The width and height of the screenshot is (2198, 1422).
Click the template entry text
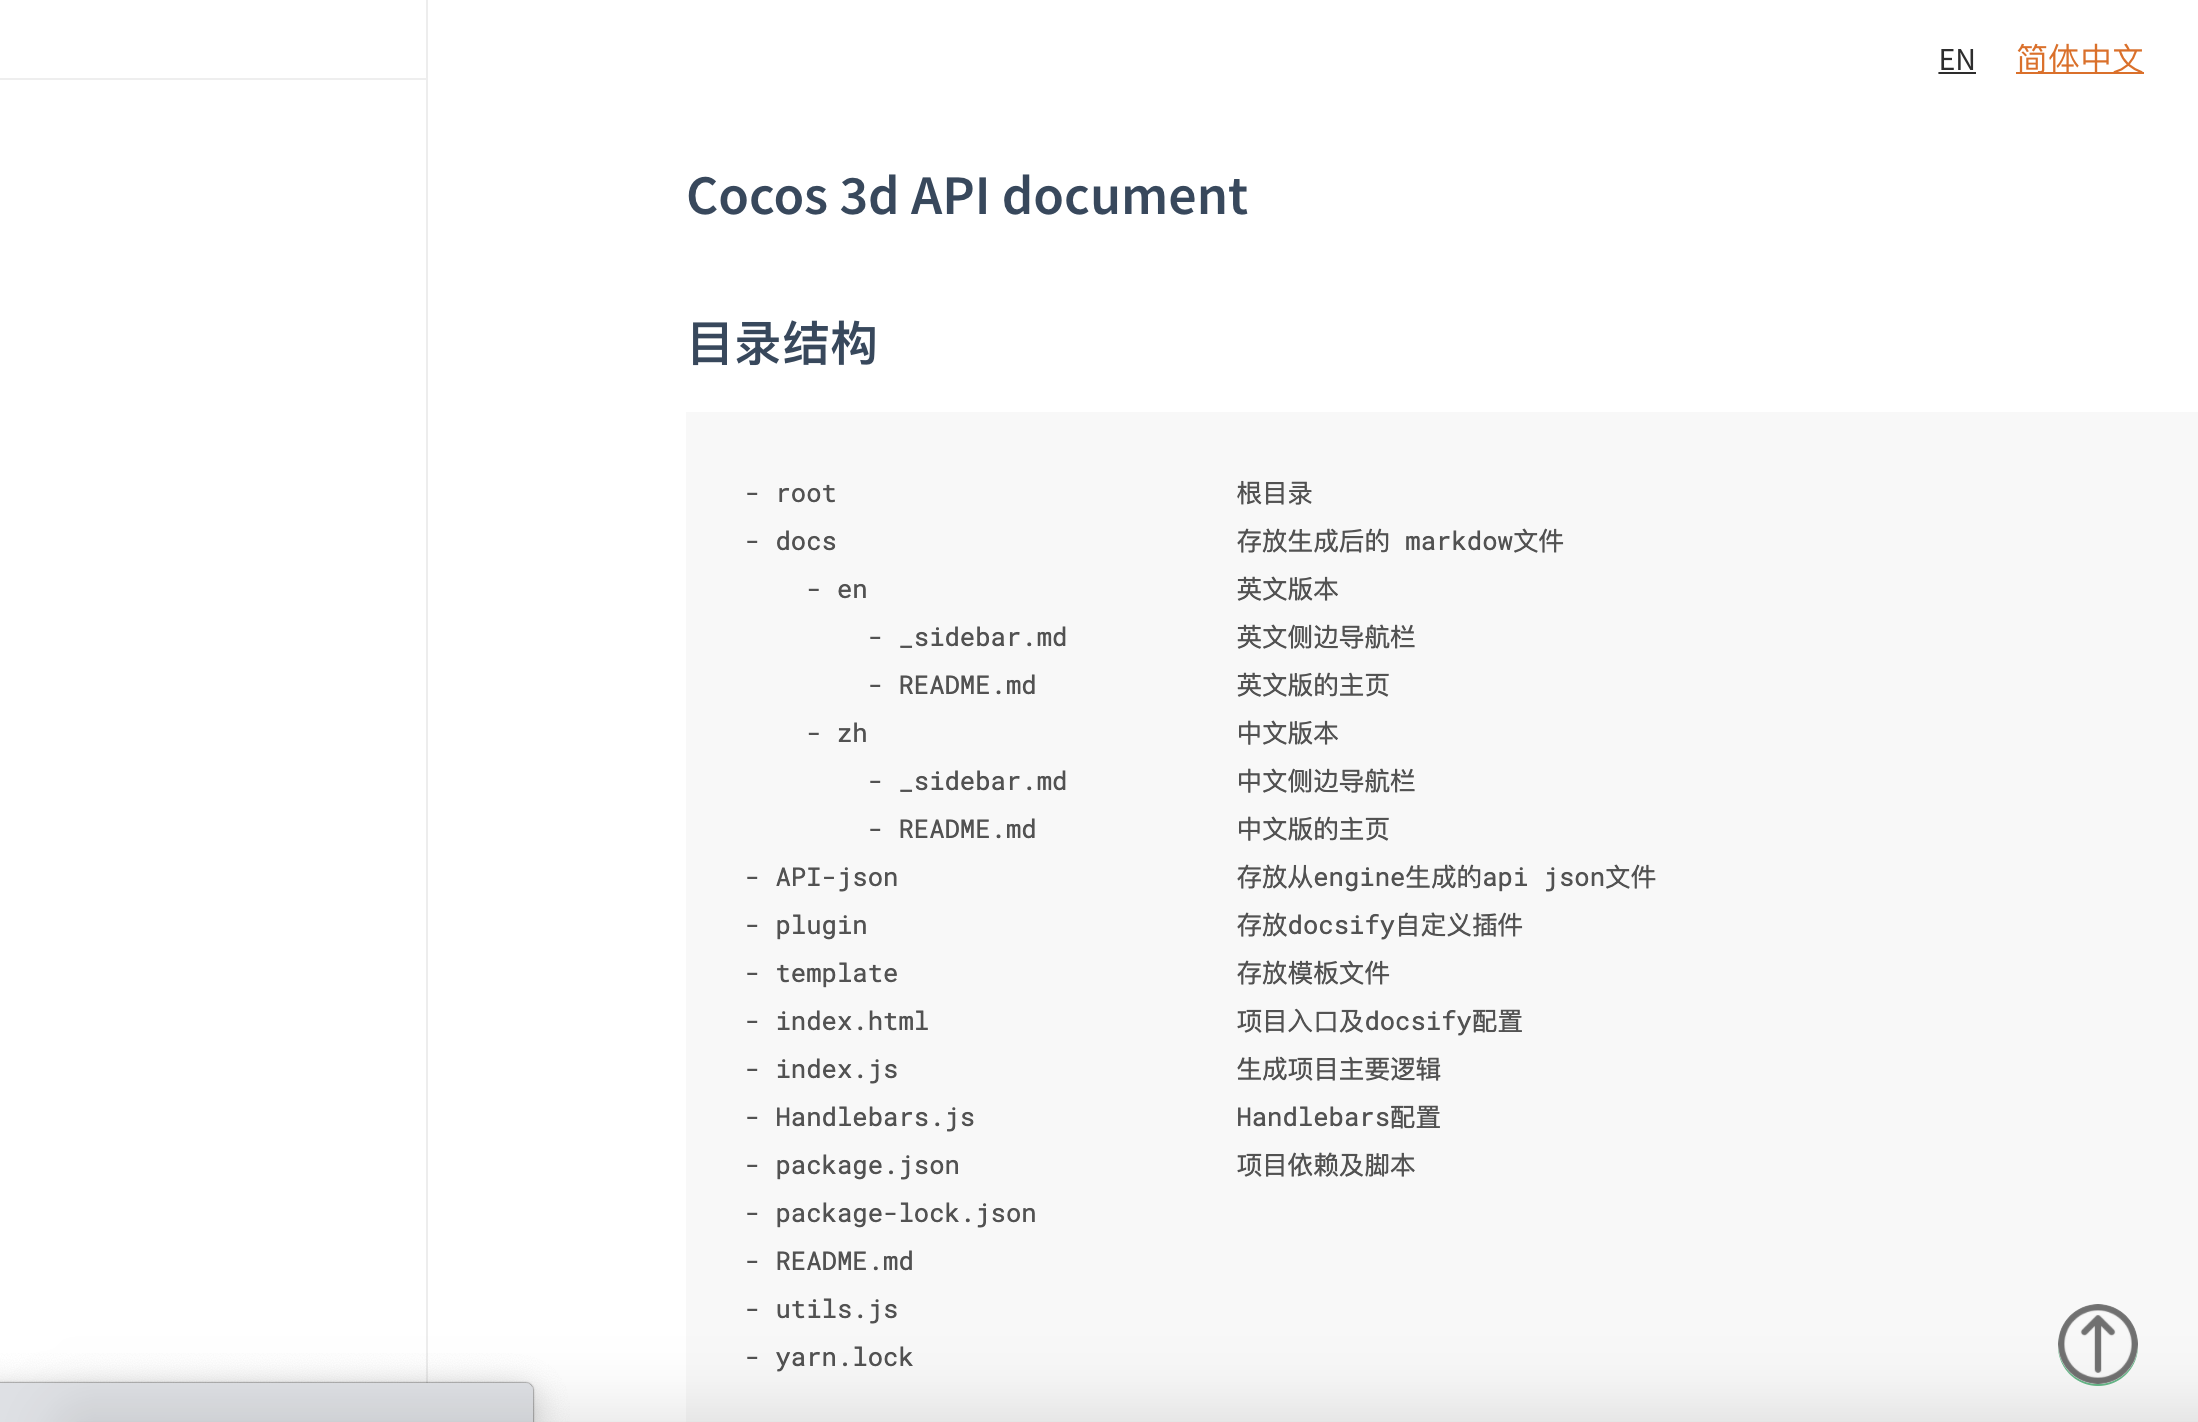[836, 973]
